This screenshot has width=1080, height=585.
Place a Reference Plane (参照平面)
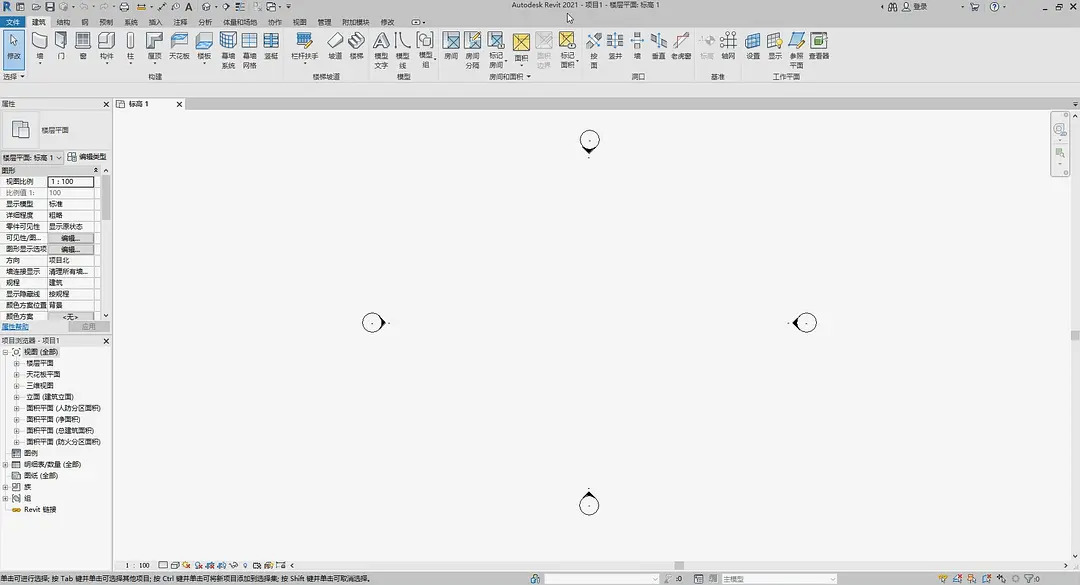pyautogui.click(x=795, y=44)
